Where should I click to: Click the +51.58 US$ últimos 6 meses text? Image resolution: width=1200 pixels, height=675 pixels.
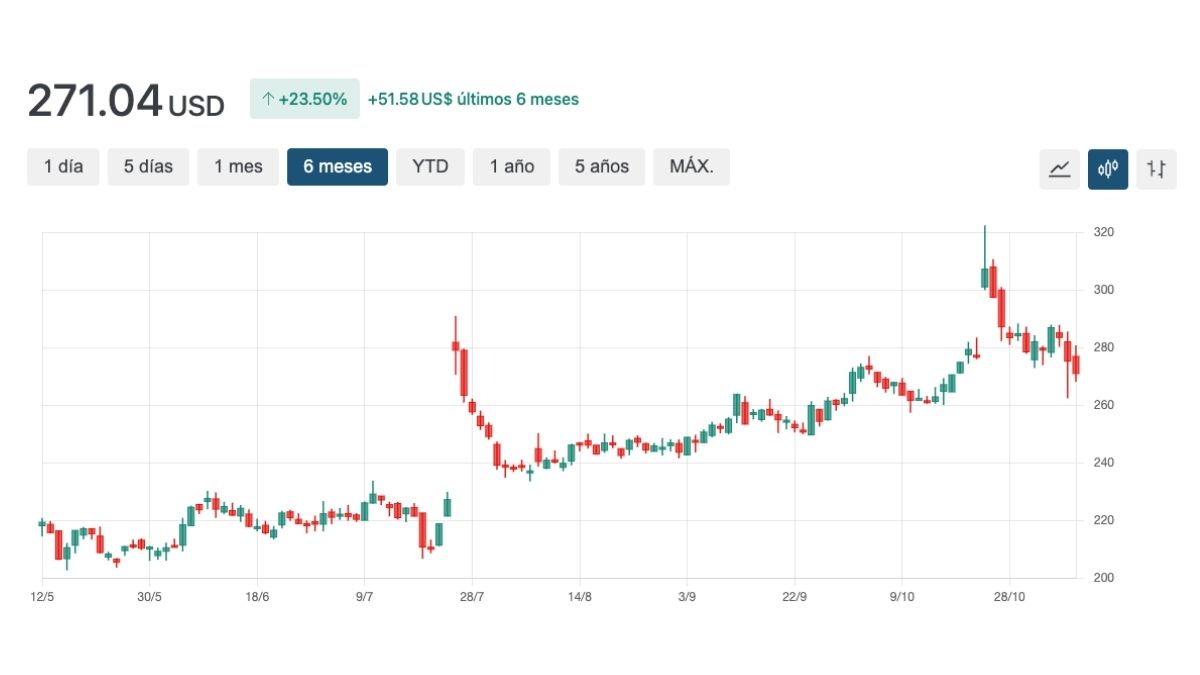[473, 99]
